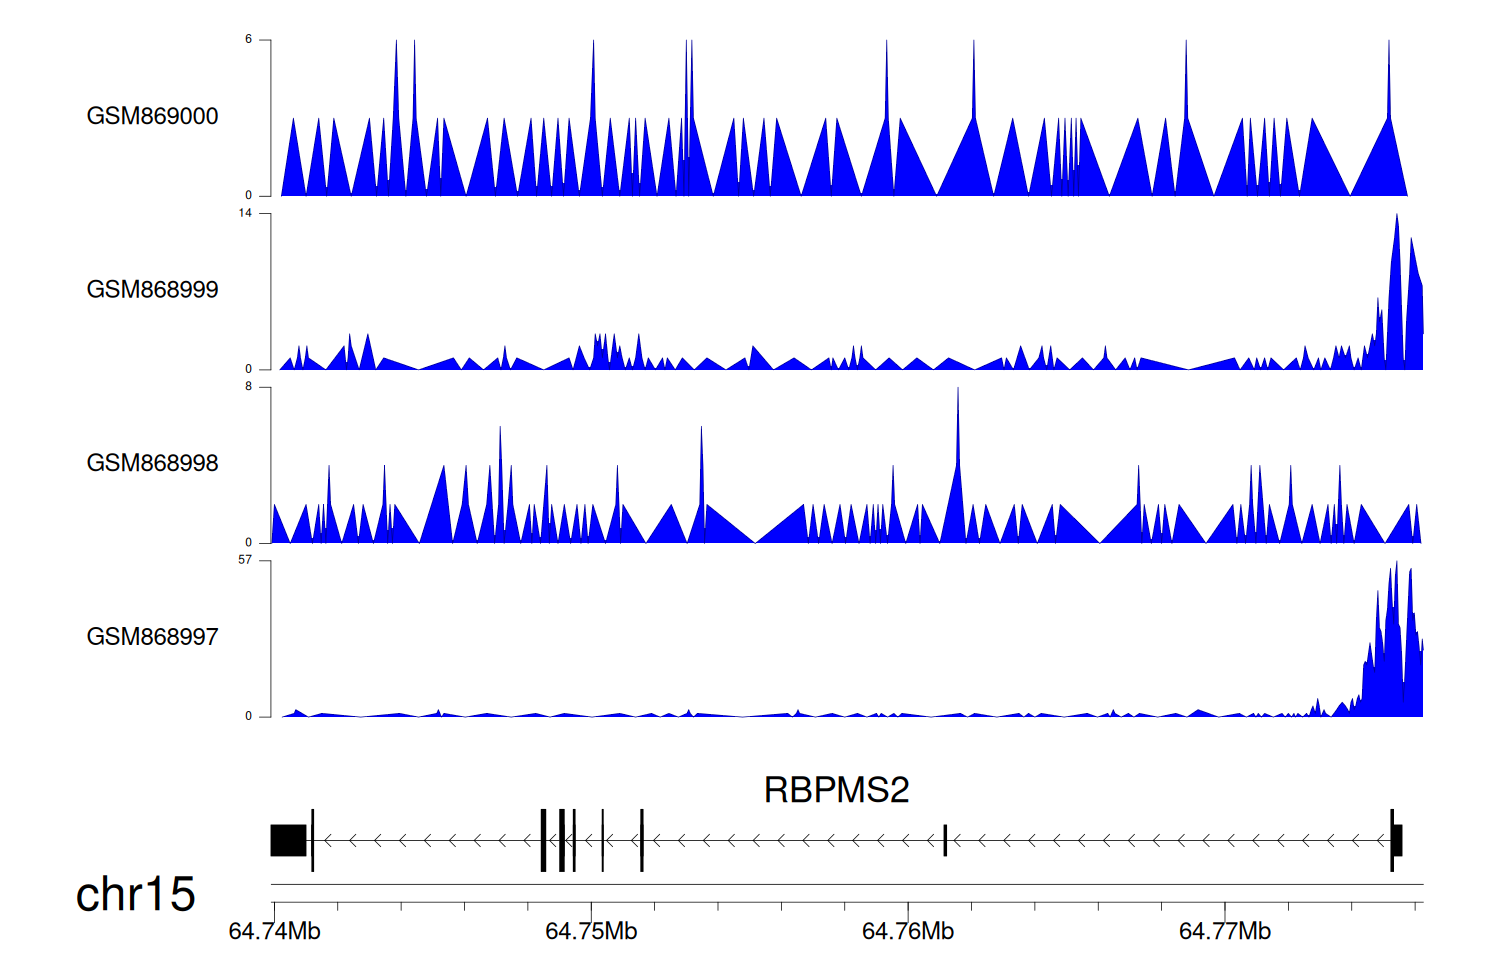Select the 64.75Mb position label
Viewport: 1500px width, 980px height.
point(591,932)
